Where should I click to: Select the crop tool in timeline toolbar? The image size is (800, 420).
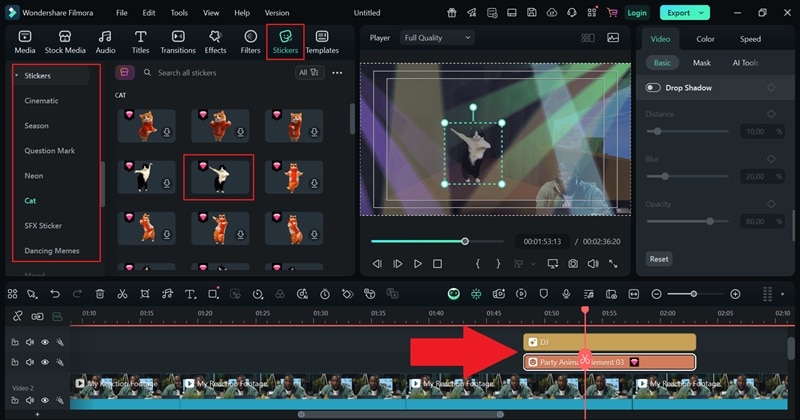point(145,293)
